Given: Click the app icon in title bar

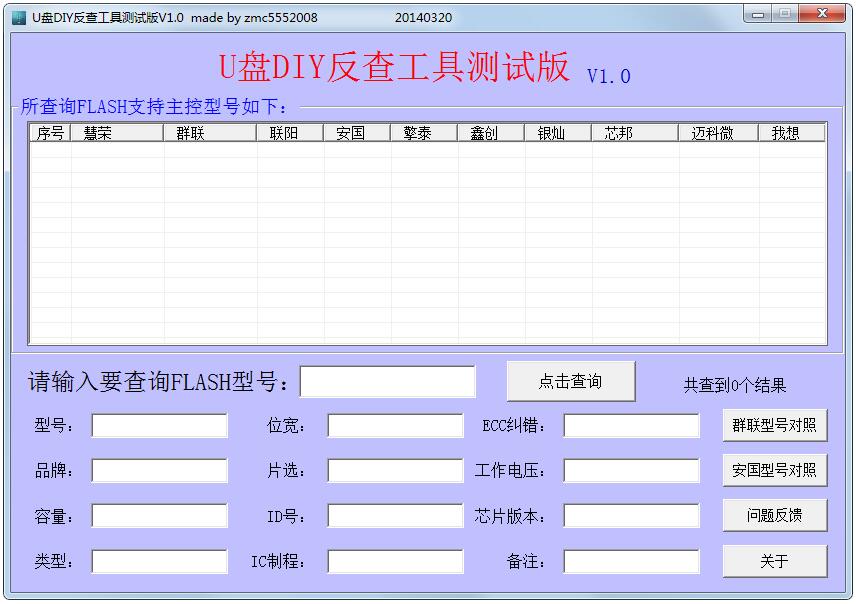Looking at the screenshot, I should click(18, 17).
